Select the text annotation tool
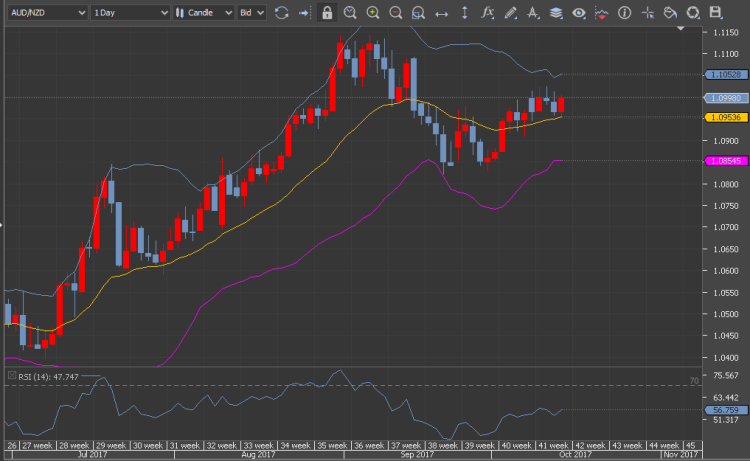Screen dimensions: 750x461 [534, 13]
